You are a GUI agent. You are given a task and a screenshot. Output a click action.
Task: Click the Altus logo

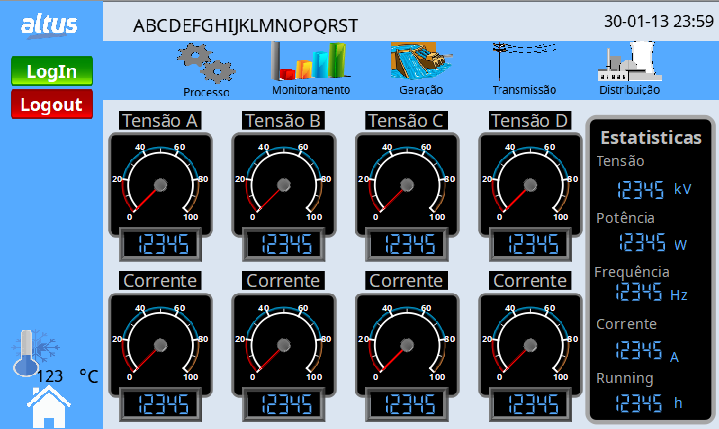(x=48, y=21)
